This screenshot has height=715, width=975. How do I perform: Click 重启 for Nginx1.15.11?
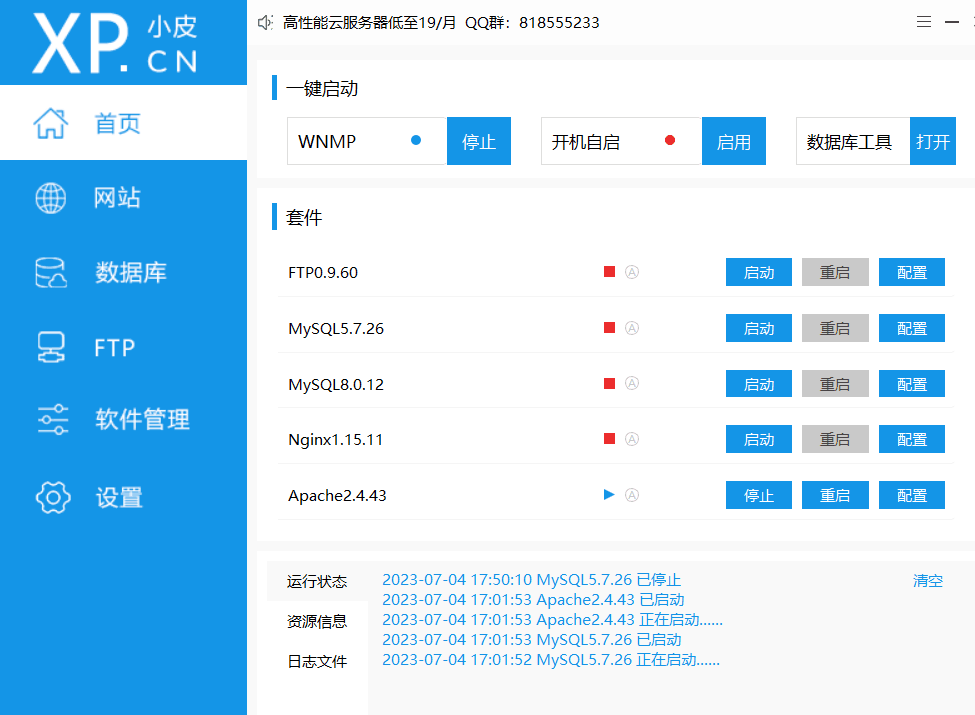pos(835,440)
